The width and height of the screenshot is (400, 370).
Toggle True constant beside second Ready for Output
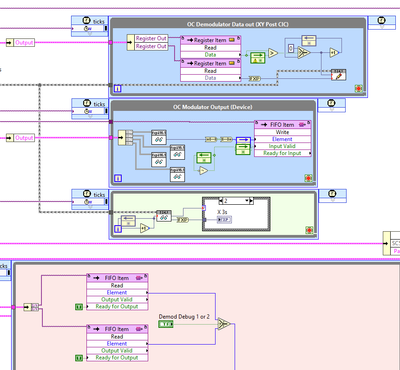pyautogui.click(x=79, y=358)
